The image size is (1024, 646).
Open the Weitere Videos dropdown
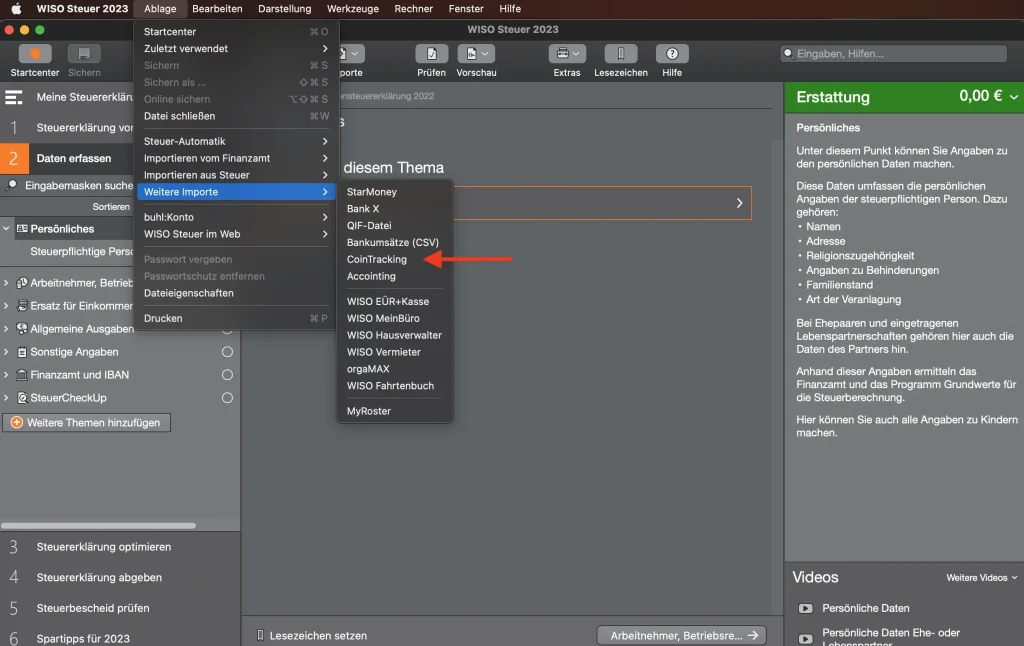982,578
